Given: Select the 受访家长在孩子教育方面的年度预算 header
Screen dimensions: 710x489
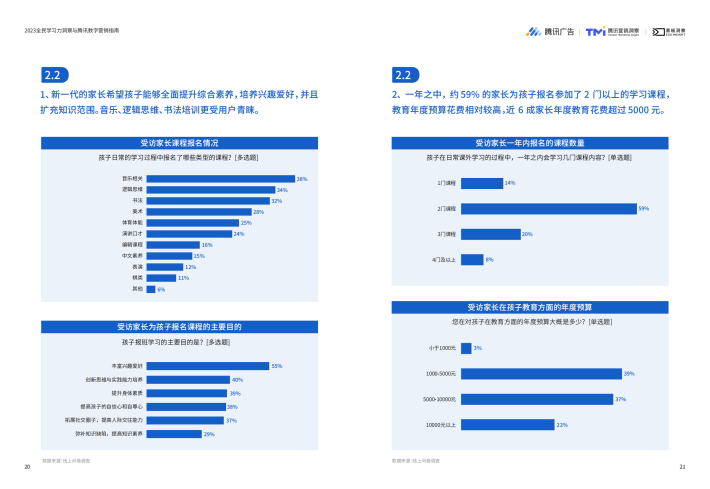Looking at the screenshot, I should [530, 307].
